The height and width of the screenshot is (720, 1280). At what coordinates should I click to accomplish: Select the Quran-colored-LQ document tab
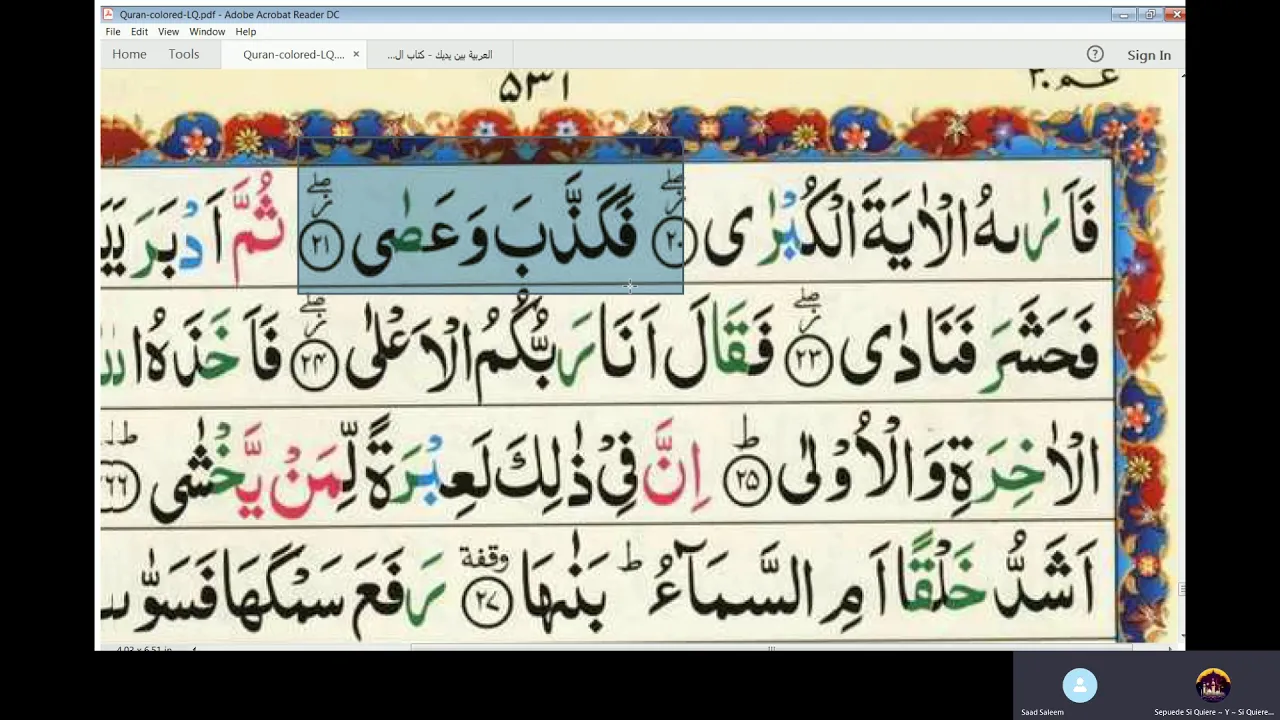click(x=293, y=55)
